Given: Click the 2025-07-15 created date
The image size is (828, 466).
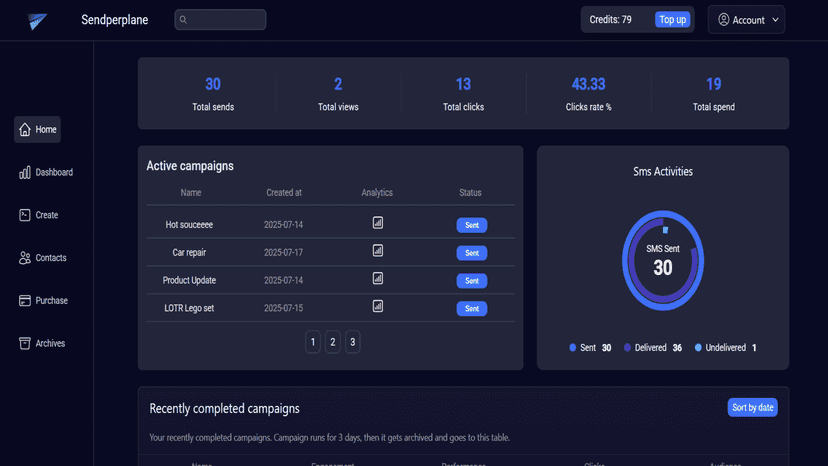Looking at the screenshot, I should pyautogui.click(x=284, y=308).
